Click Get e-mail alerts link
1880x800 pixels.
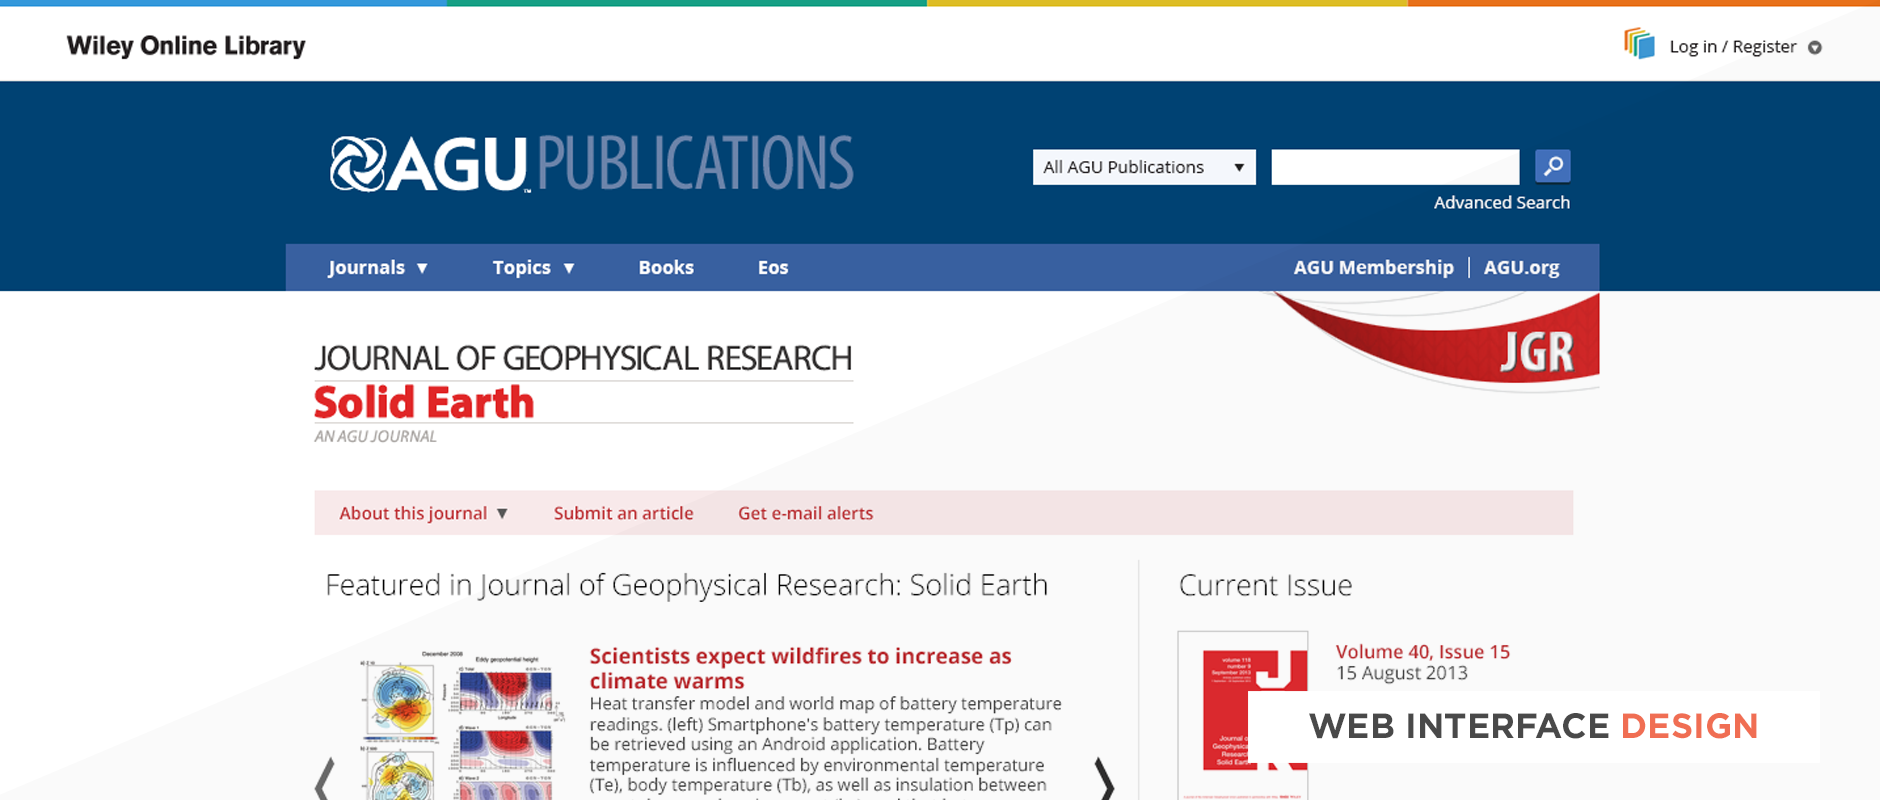tap(805, 513)
